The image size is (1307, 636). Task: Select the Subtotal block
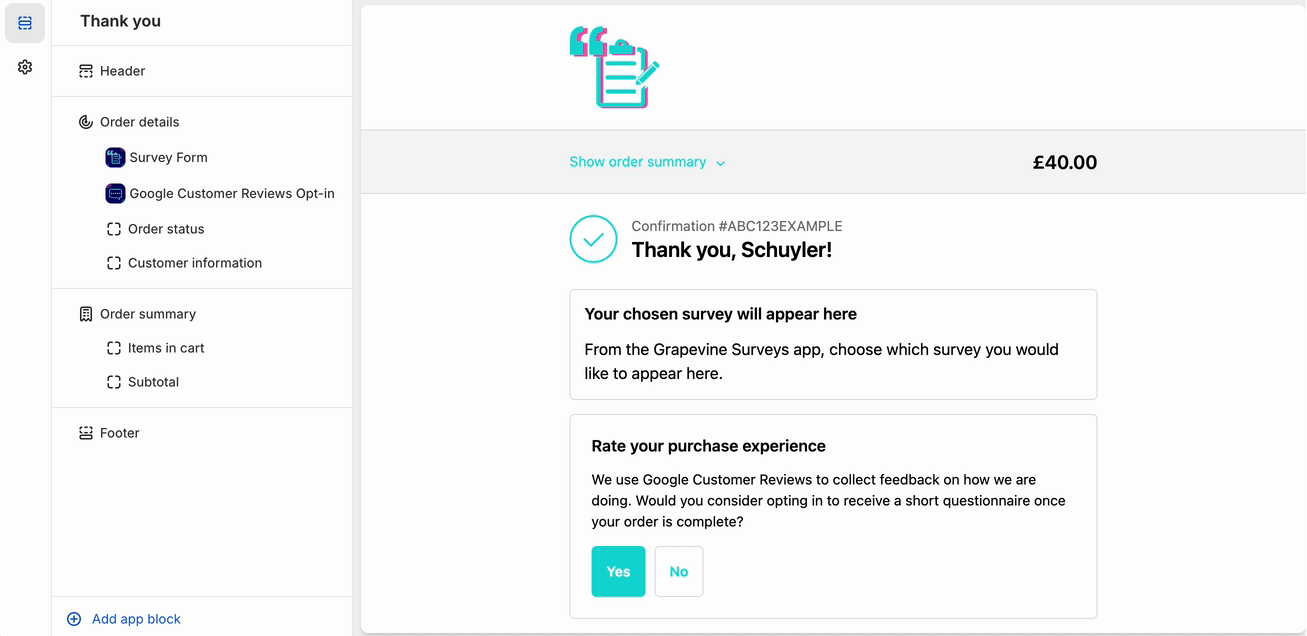[x=153, y=382]
